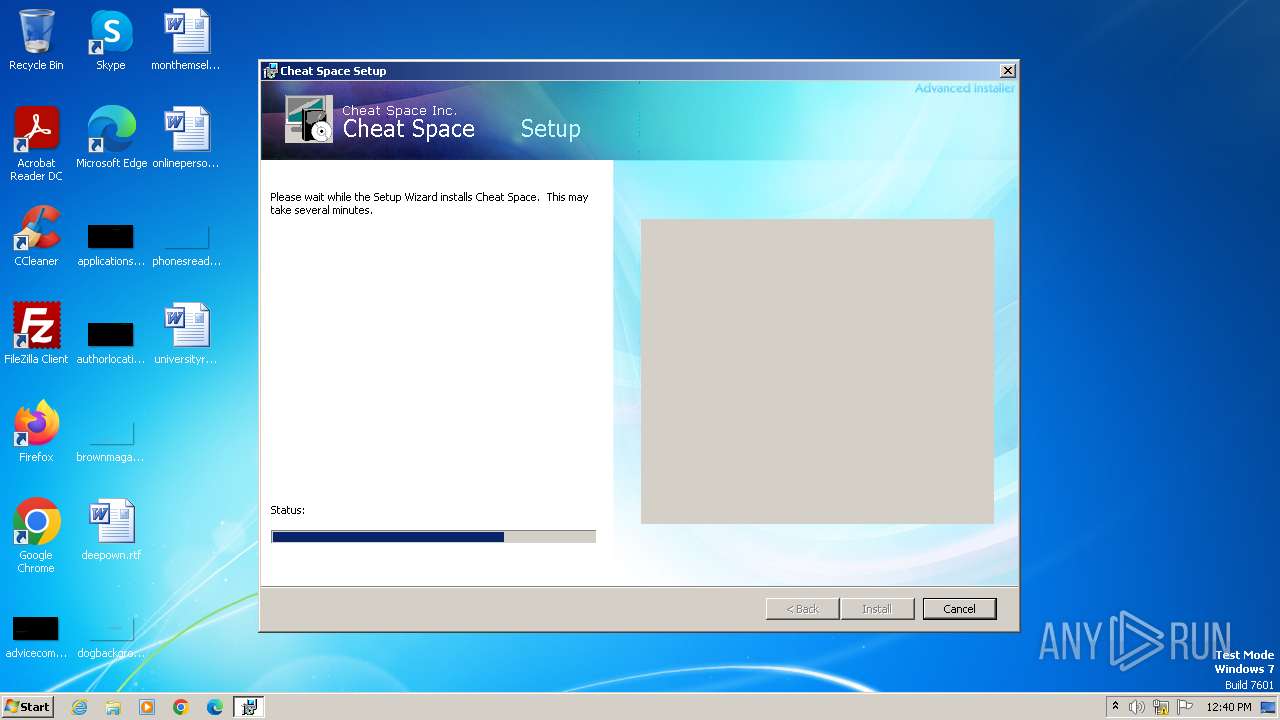Close the Cheat Space Setup window
The width and height of the screenshot is (1280, 720).
[x=1008, y=70]
